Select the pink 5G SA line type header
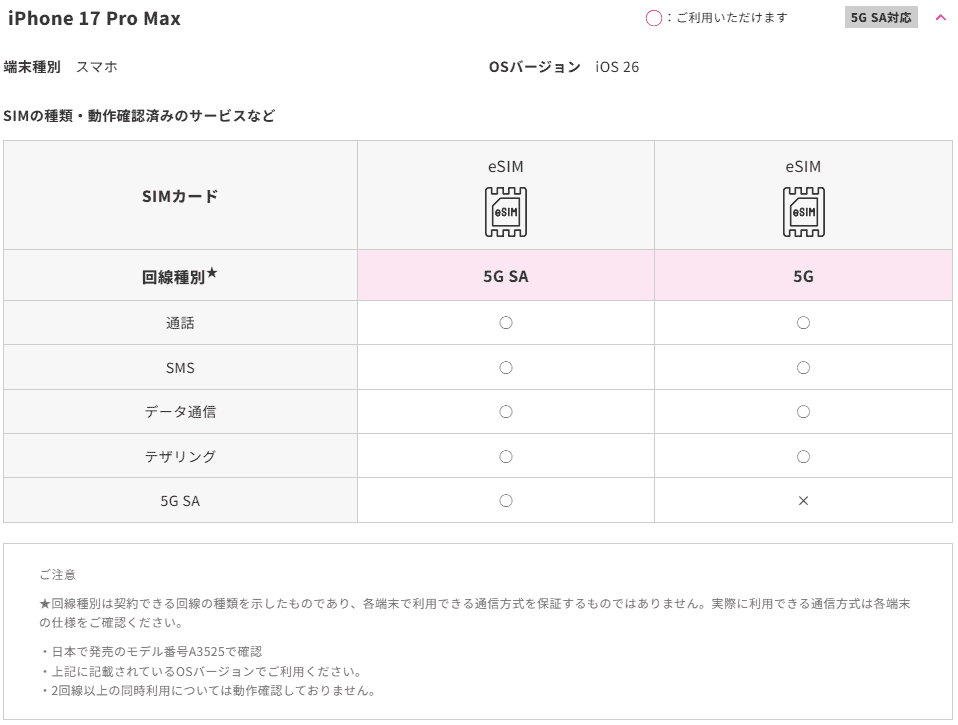Image resolution: width=958 pixels, height=725 pixels. coord(506,276)
